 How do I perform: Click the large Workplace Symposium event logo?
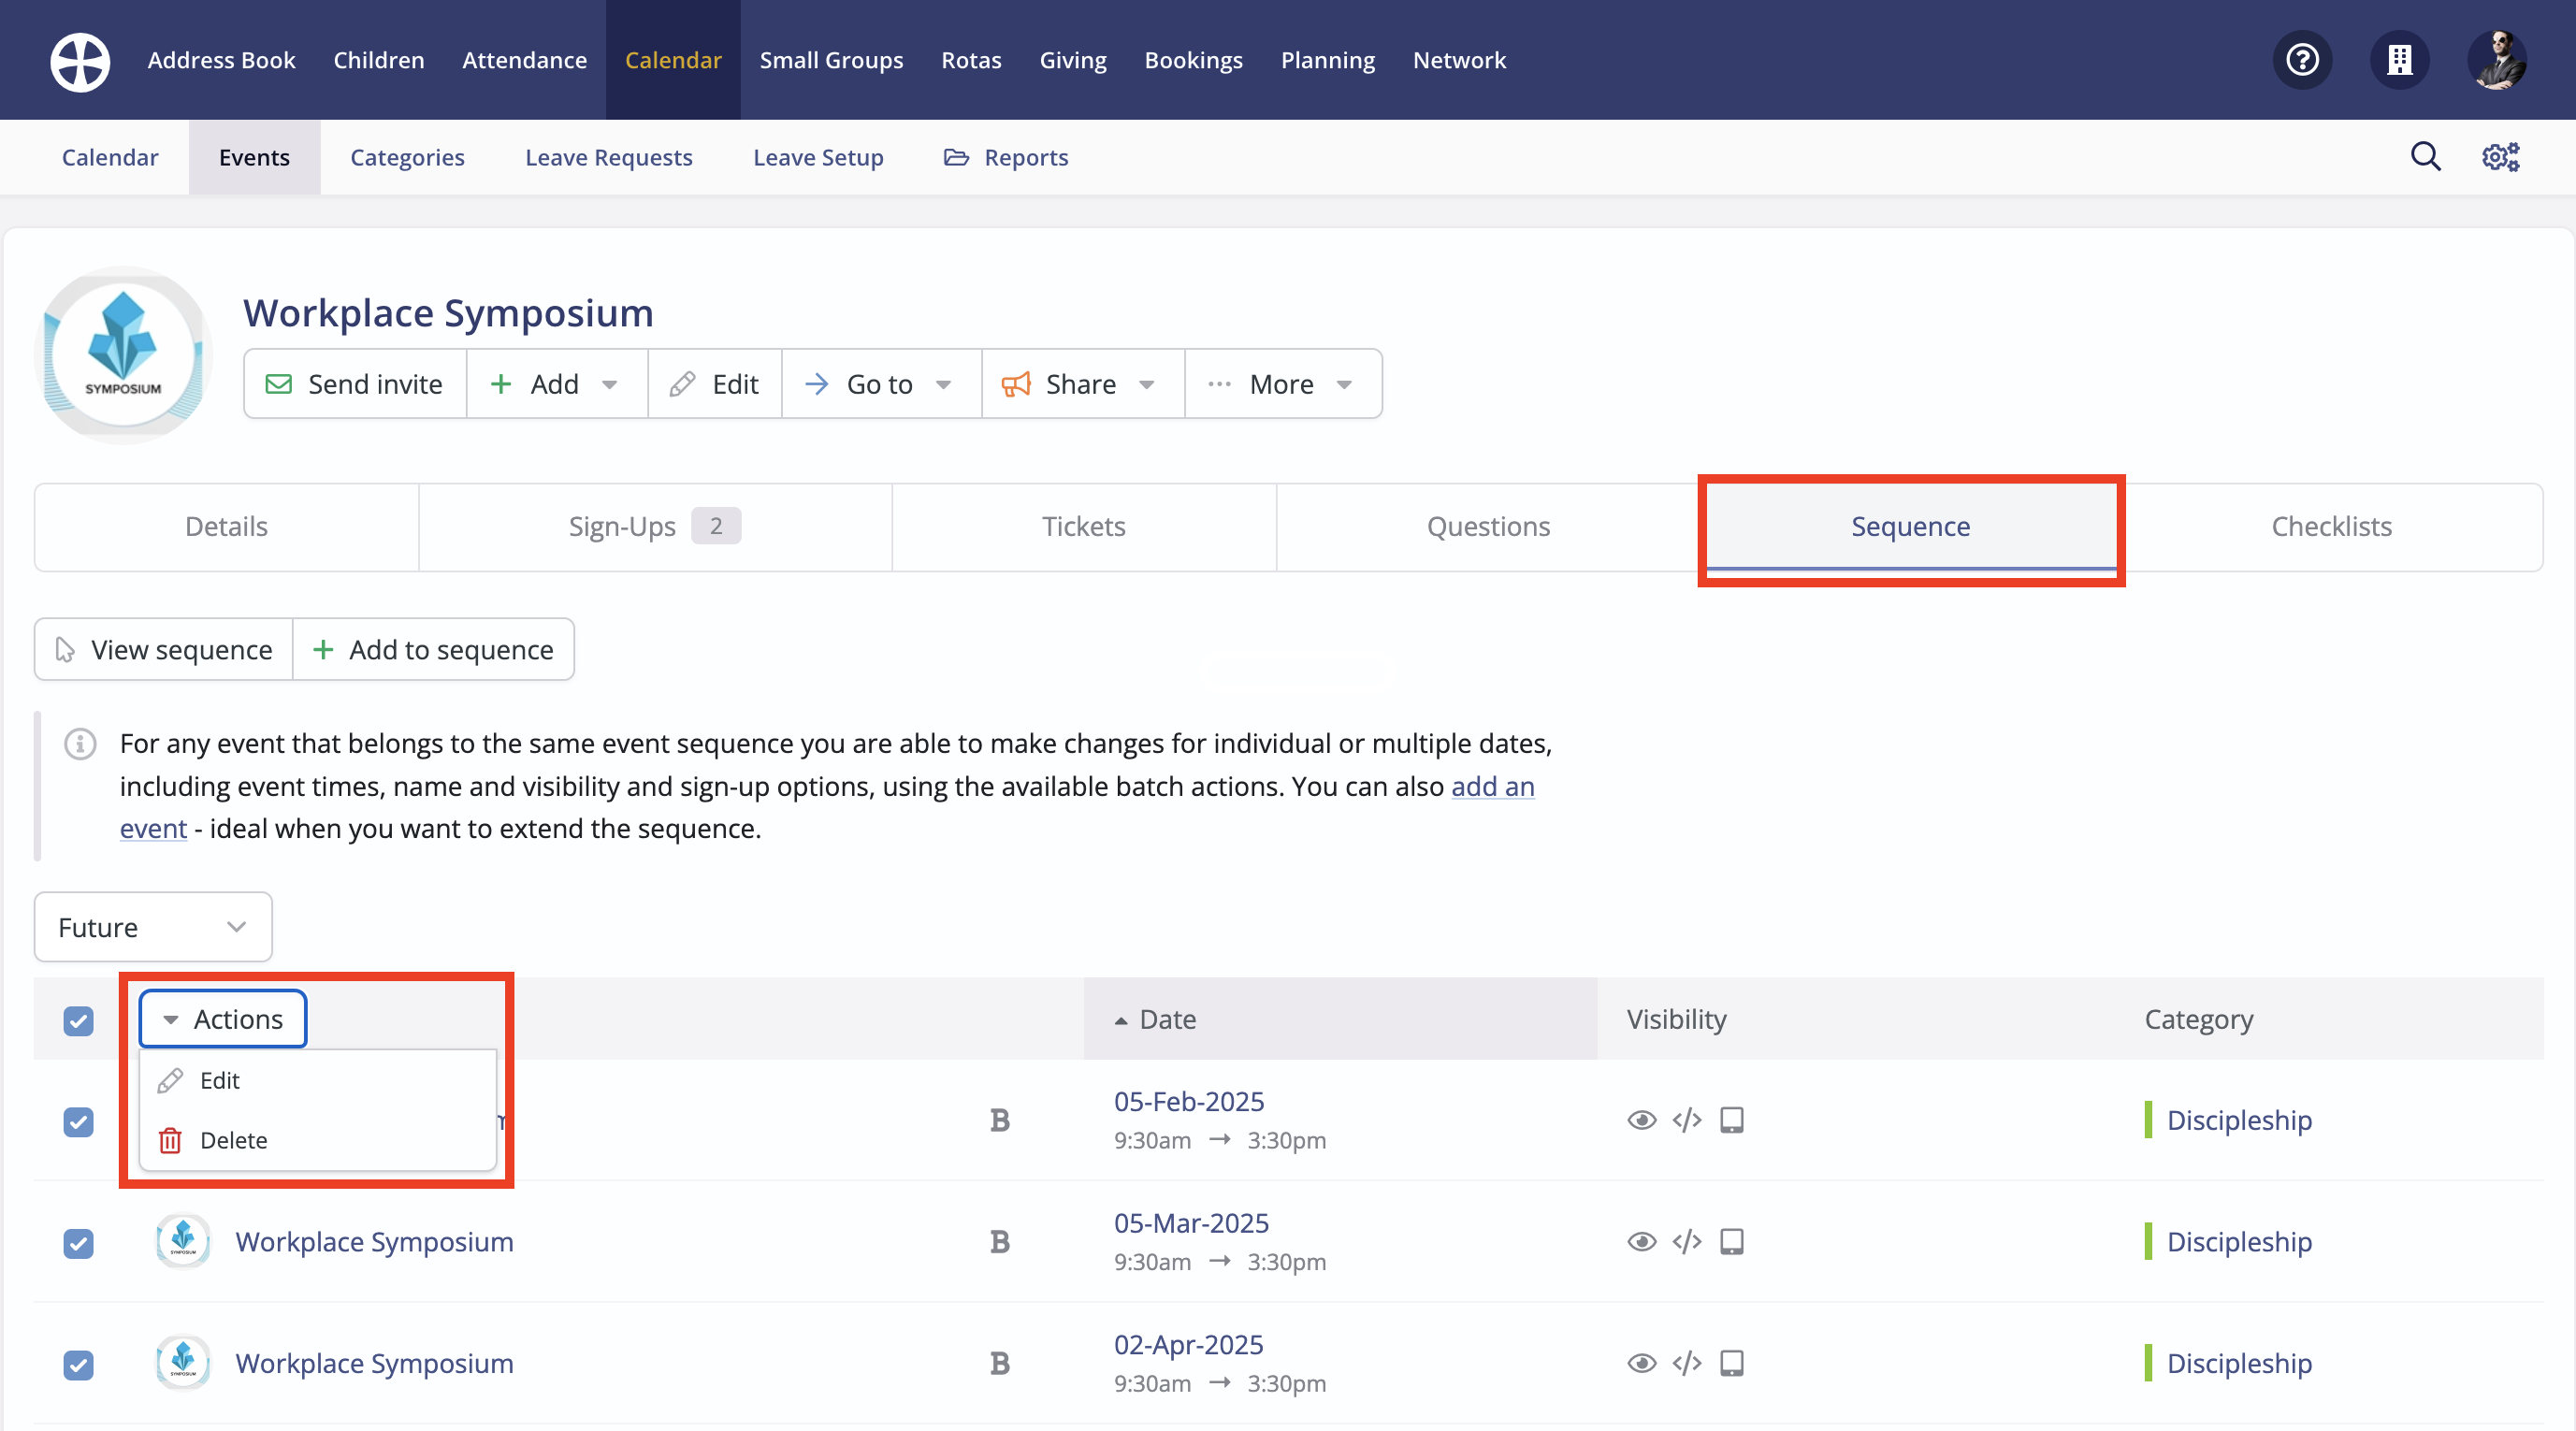click(122, 355)
